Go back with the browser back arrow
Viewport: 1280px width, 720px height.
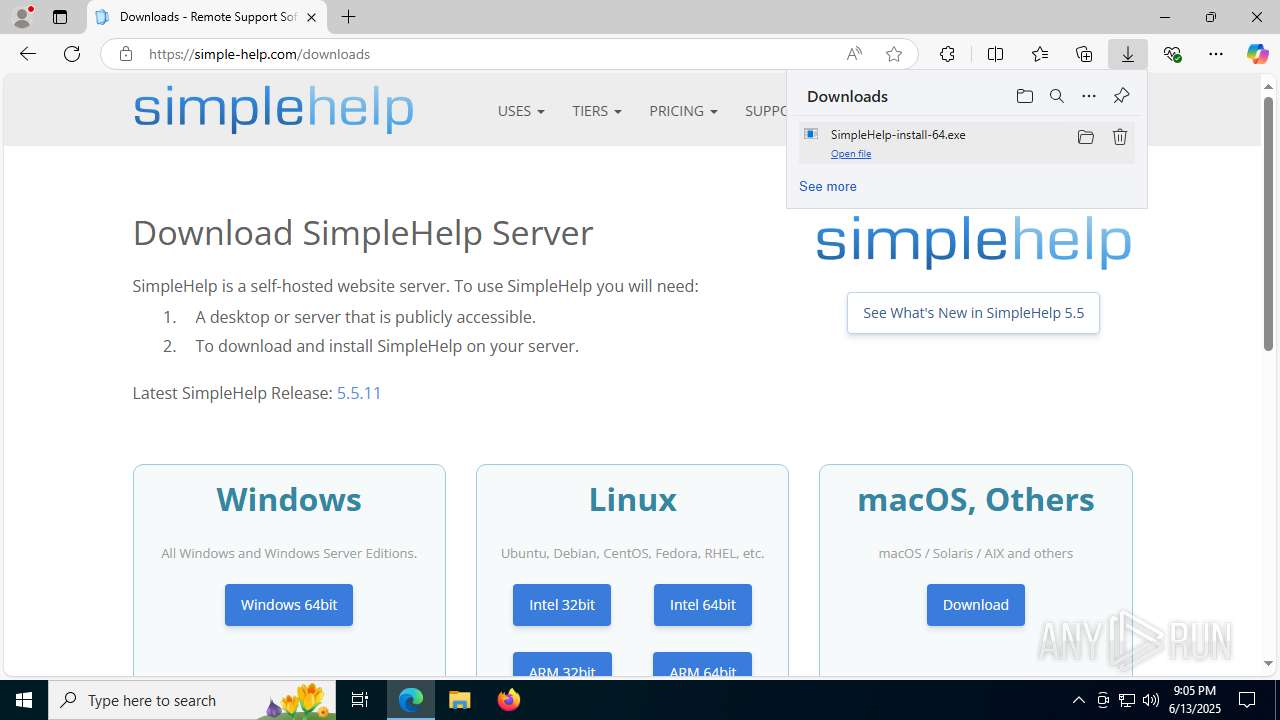pos(28,54)
